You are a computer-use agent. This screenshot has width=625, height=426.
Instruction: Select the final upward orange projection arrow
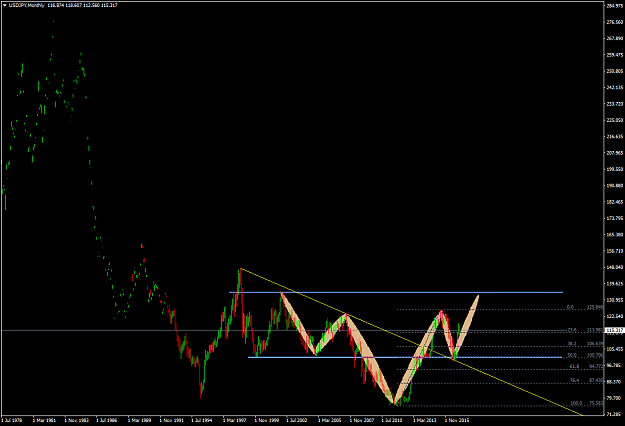(x=467, y=325)
